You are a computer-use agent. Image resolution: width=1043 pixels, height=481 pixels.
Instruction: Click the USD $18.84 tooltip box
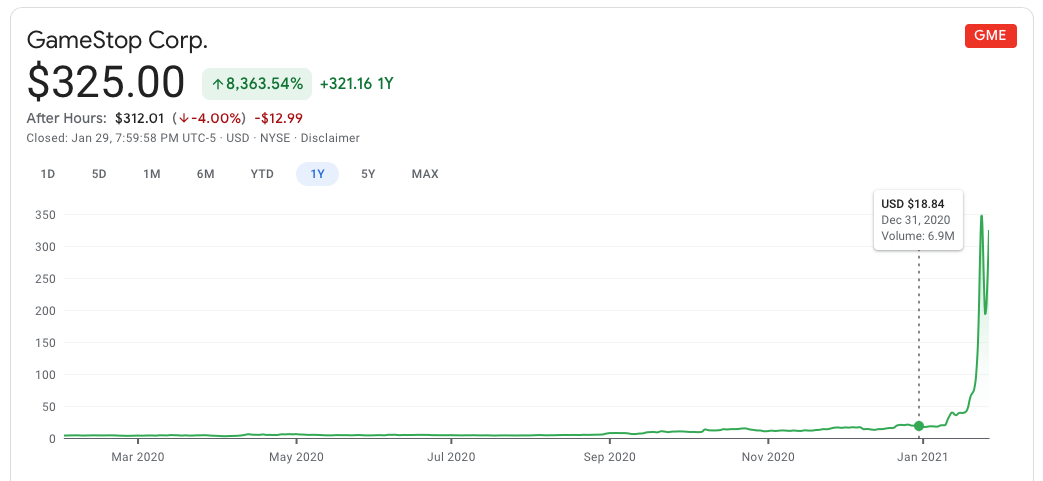tap(919, 220)
